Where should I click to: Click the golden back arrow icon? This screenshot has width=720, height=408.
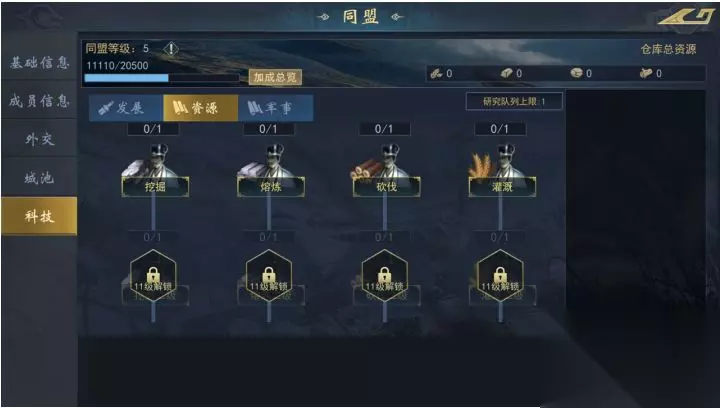point(686,17)
